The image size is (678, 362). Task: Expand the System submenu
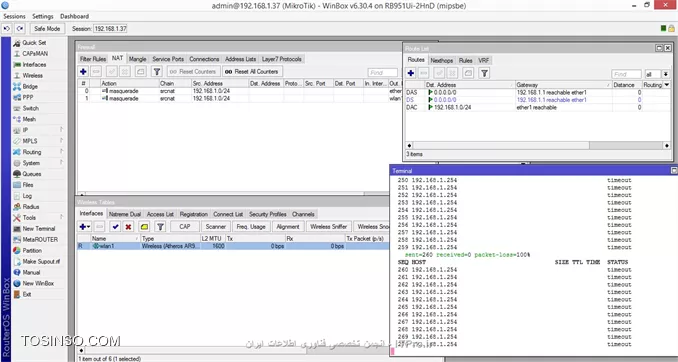pos(38,163)
